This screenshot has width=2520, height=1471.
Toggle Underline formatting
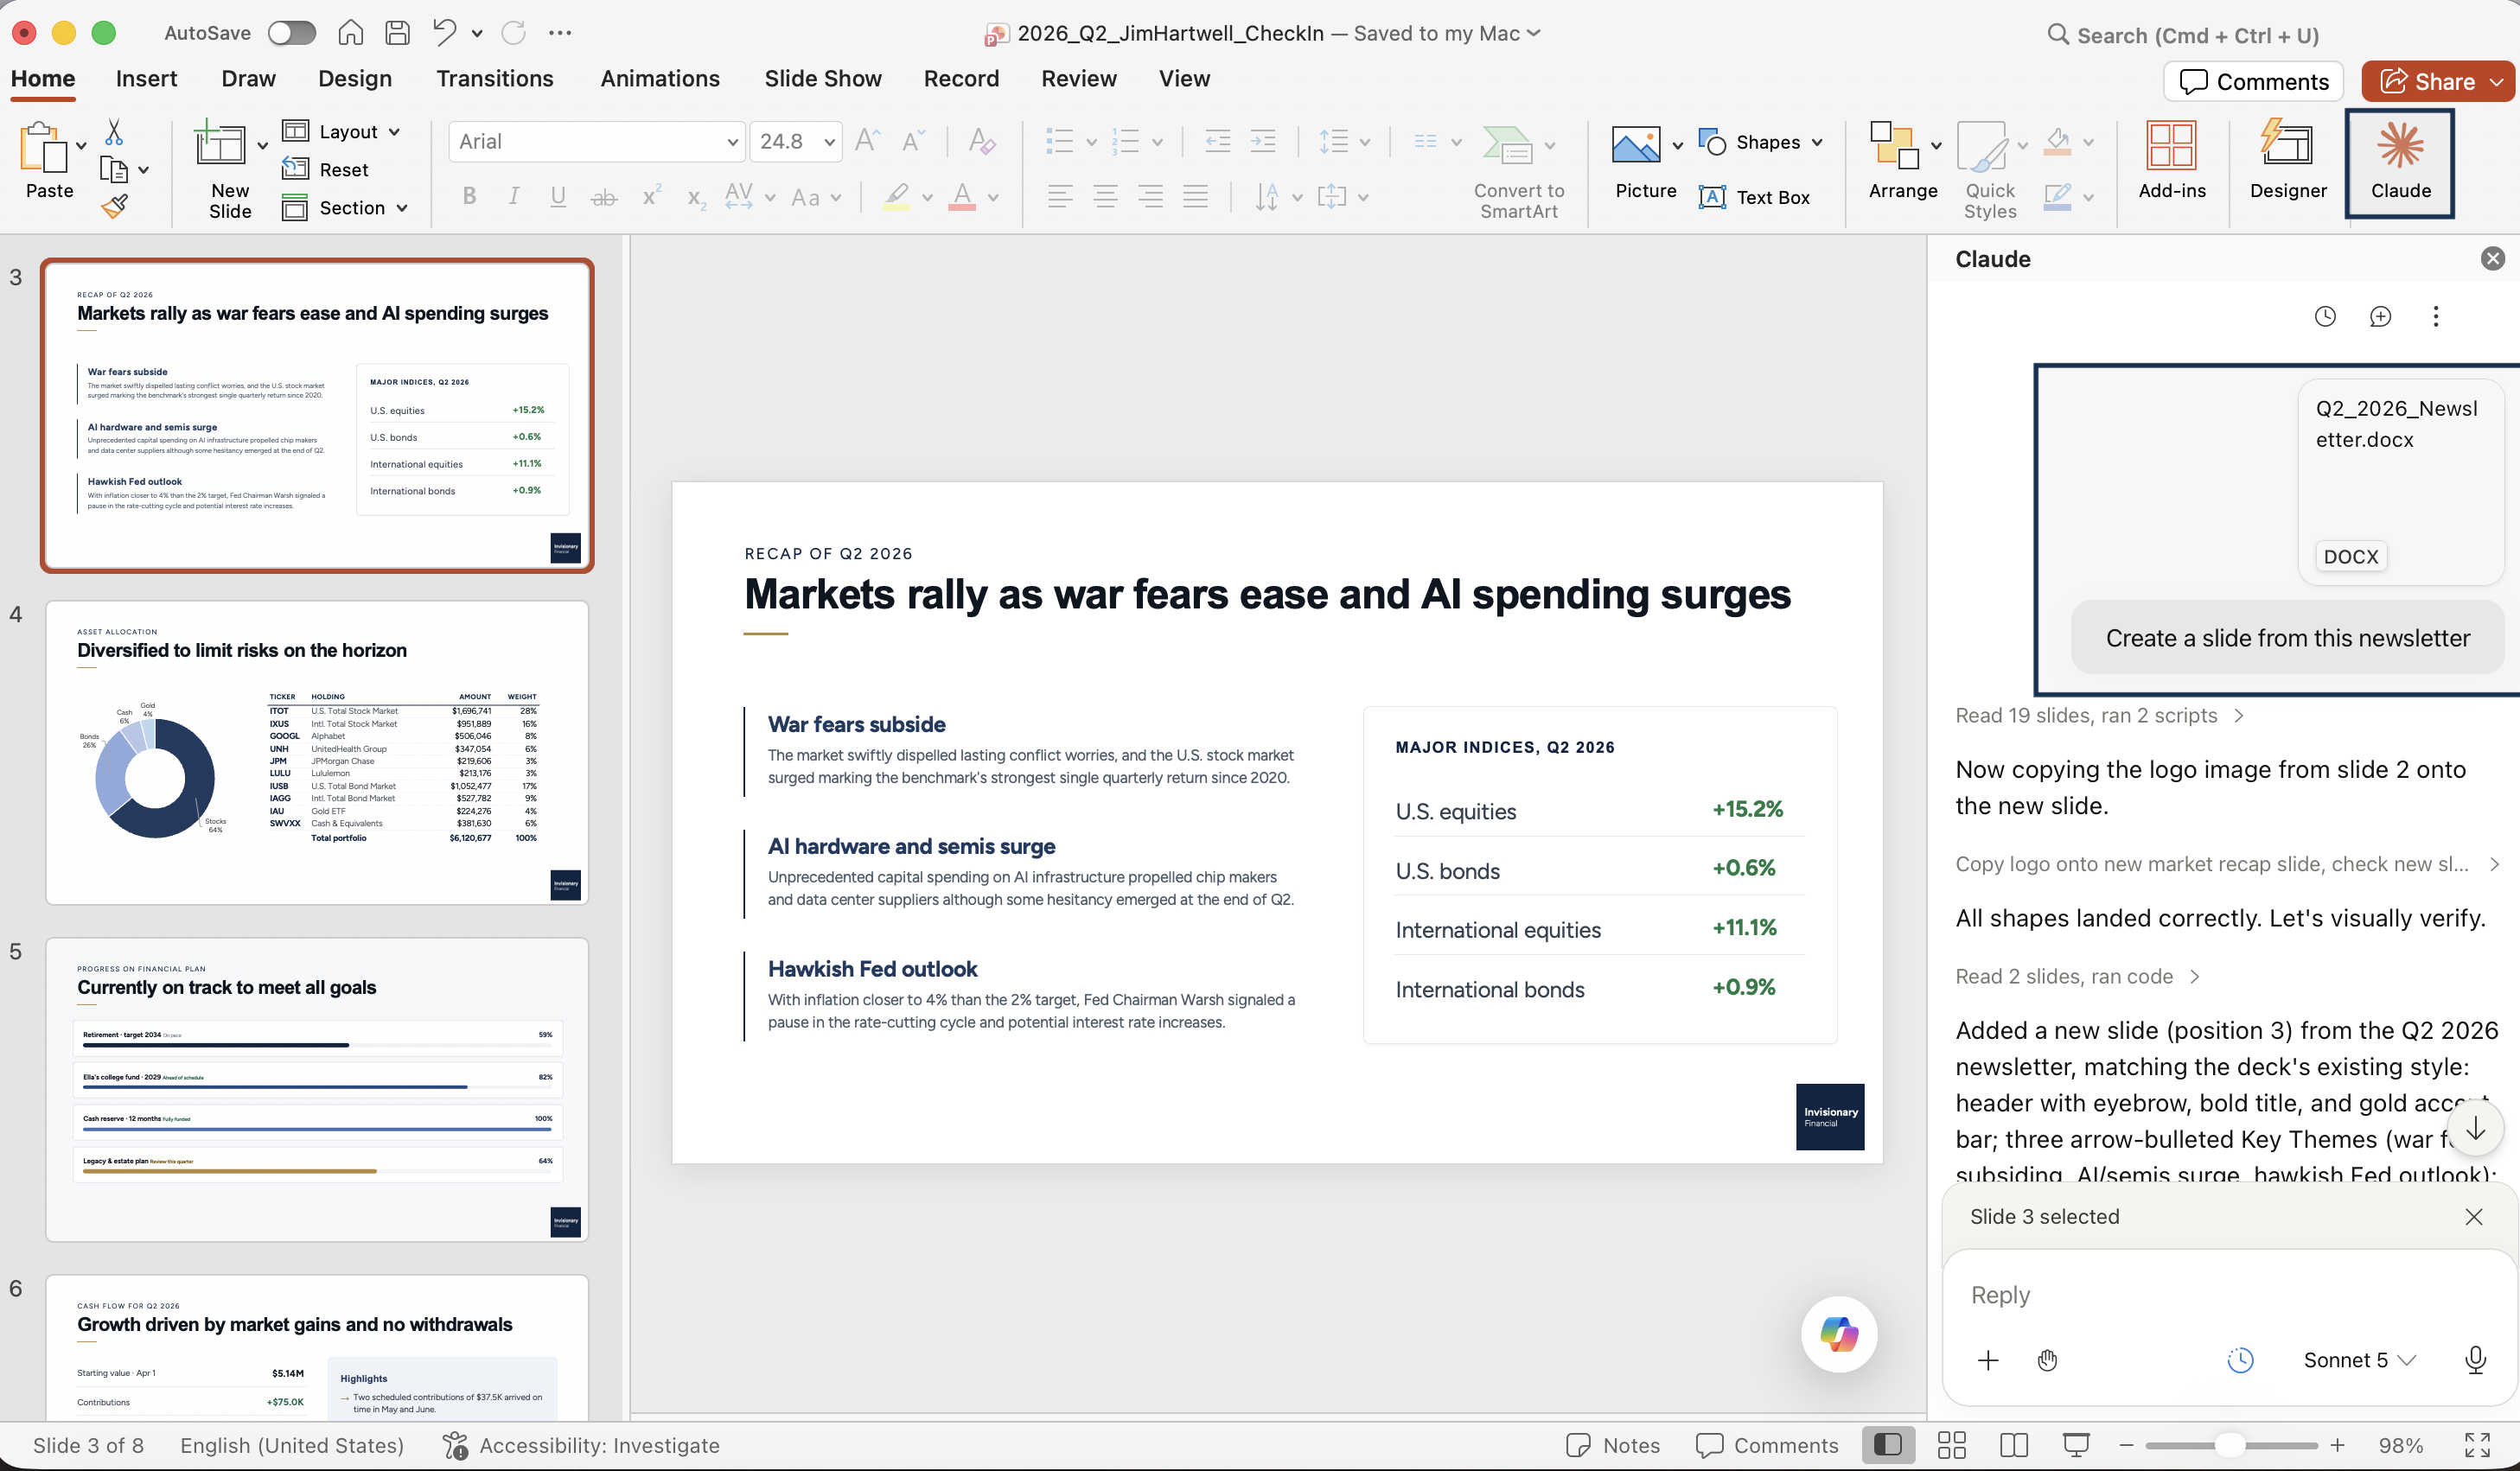tap(559, 197)
